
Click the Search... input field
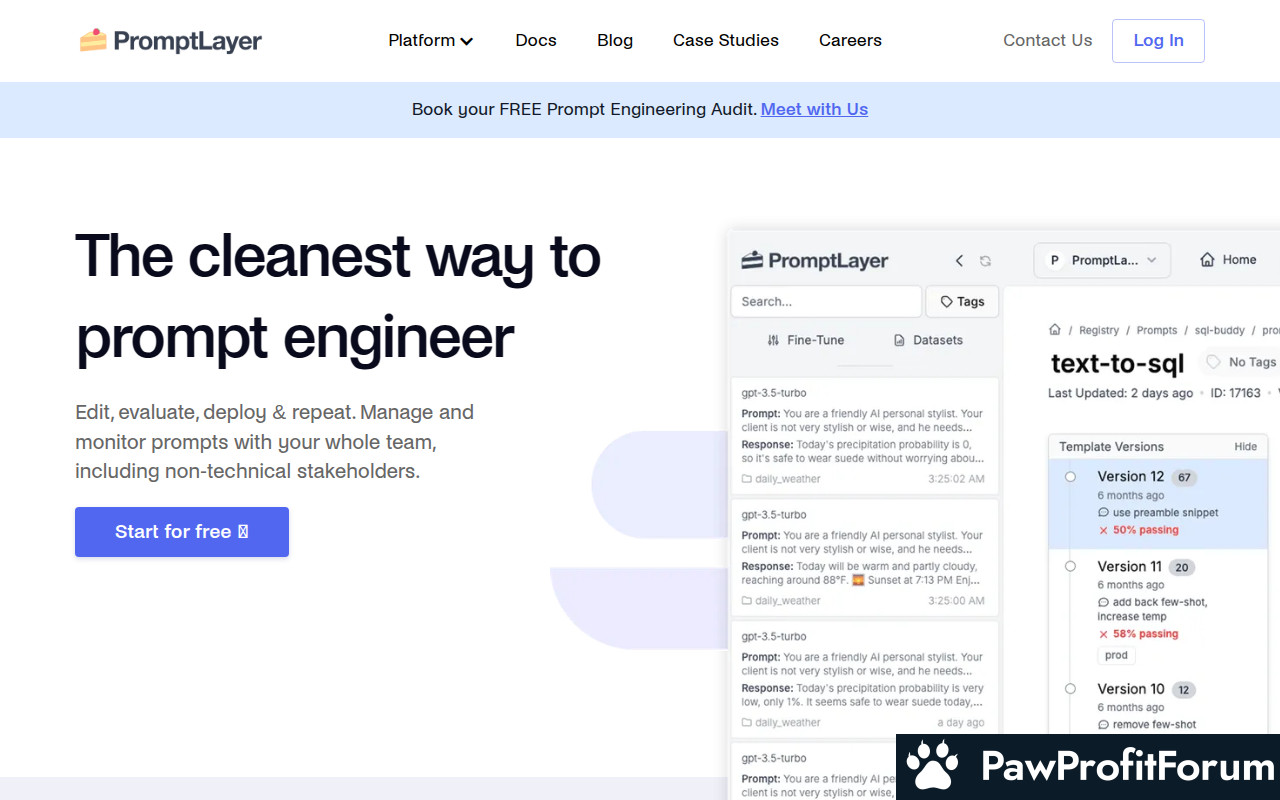(826, 301)
